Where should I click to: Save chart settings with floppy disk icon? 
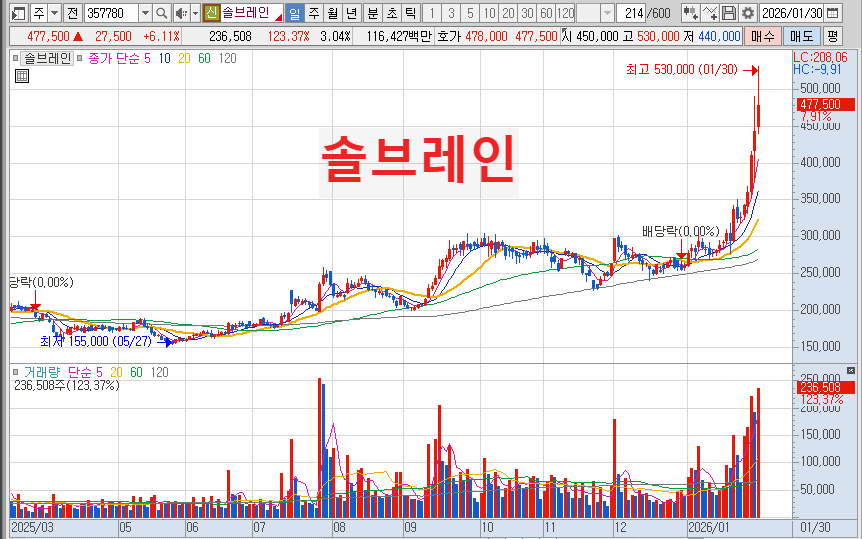(728, 13)
